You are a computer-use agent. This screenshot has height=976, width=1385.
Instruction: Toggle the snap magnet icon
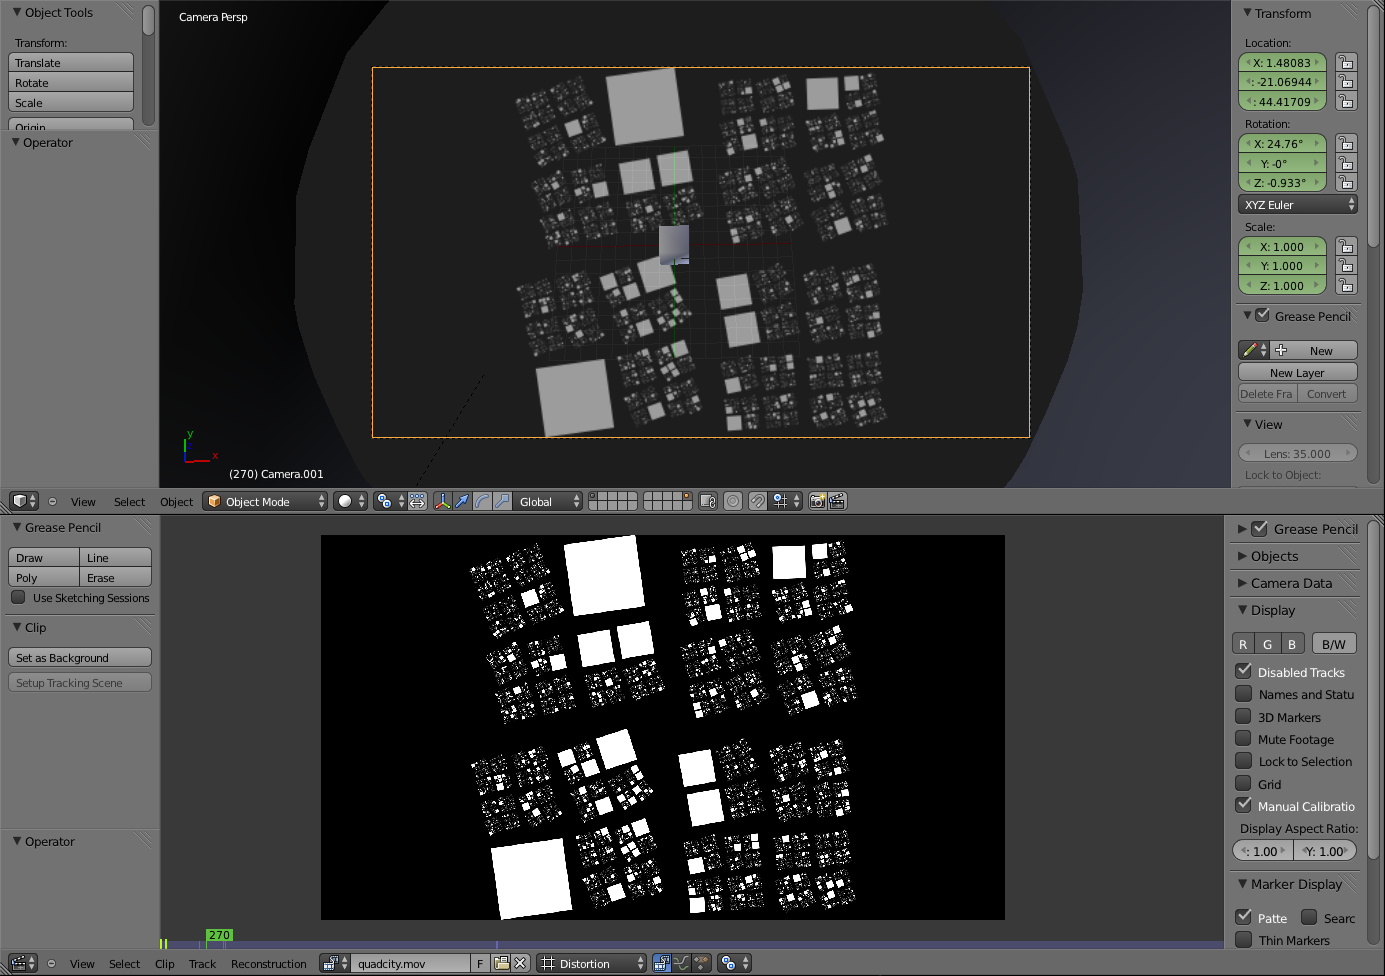pos(758,501)
